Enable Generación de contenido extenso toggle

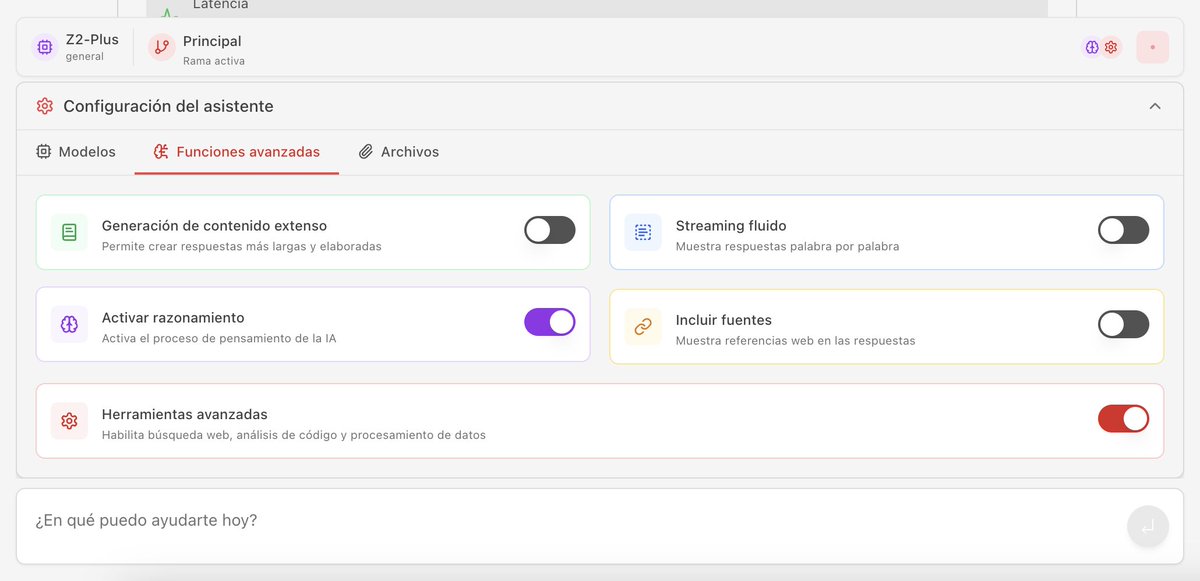550,230
